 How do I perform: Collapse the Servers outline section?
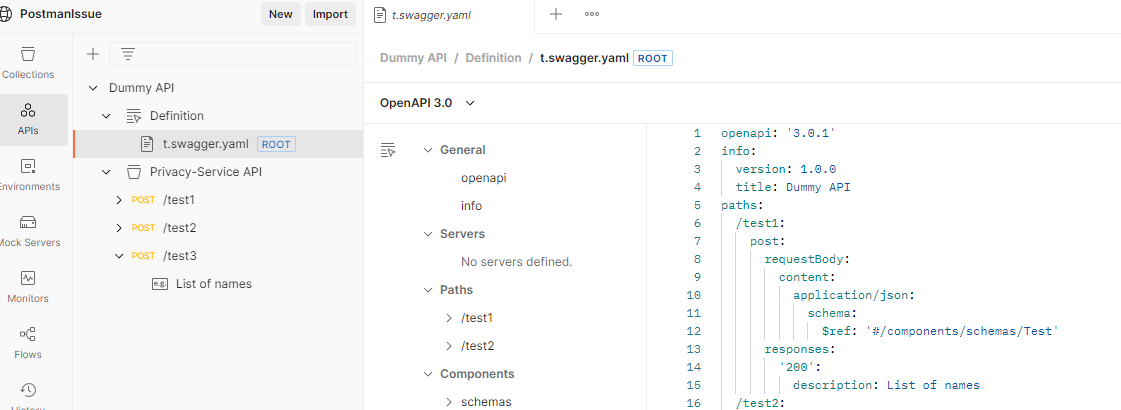tap(428, 234)
